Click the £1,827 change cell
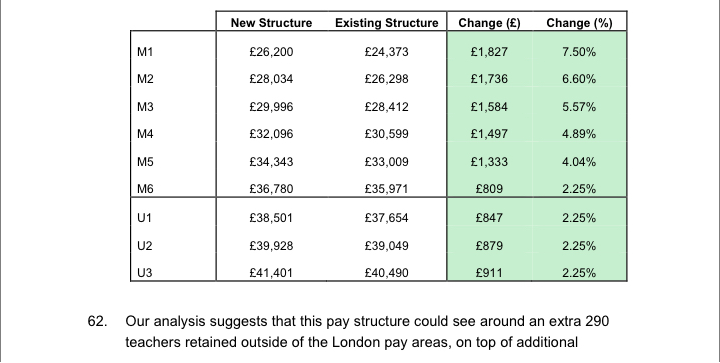This screenshot has width=720, height=363. click(x=489, y=52)
